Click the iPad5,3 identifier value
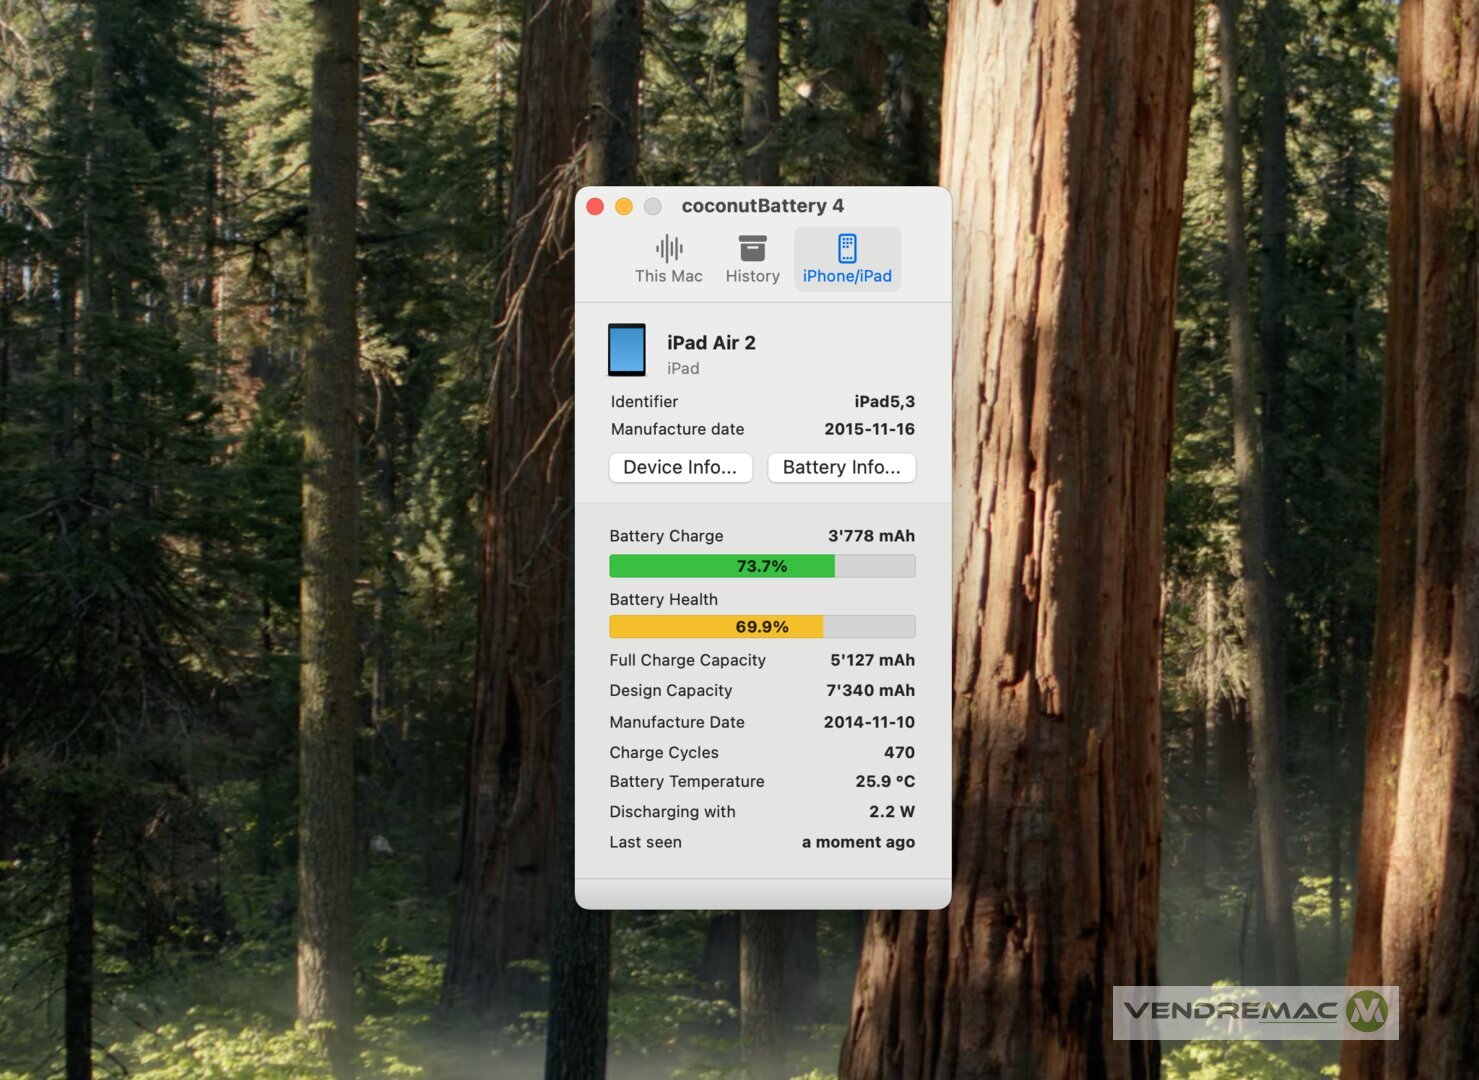 (884, 401)
